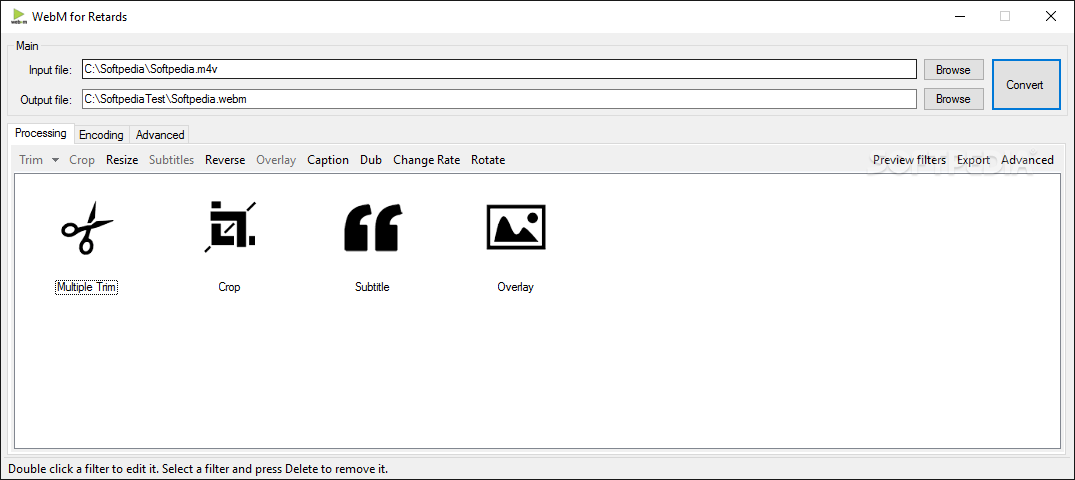
Task: Click Advanced in the filter toolbar
Action: (1027, 160)
